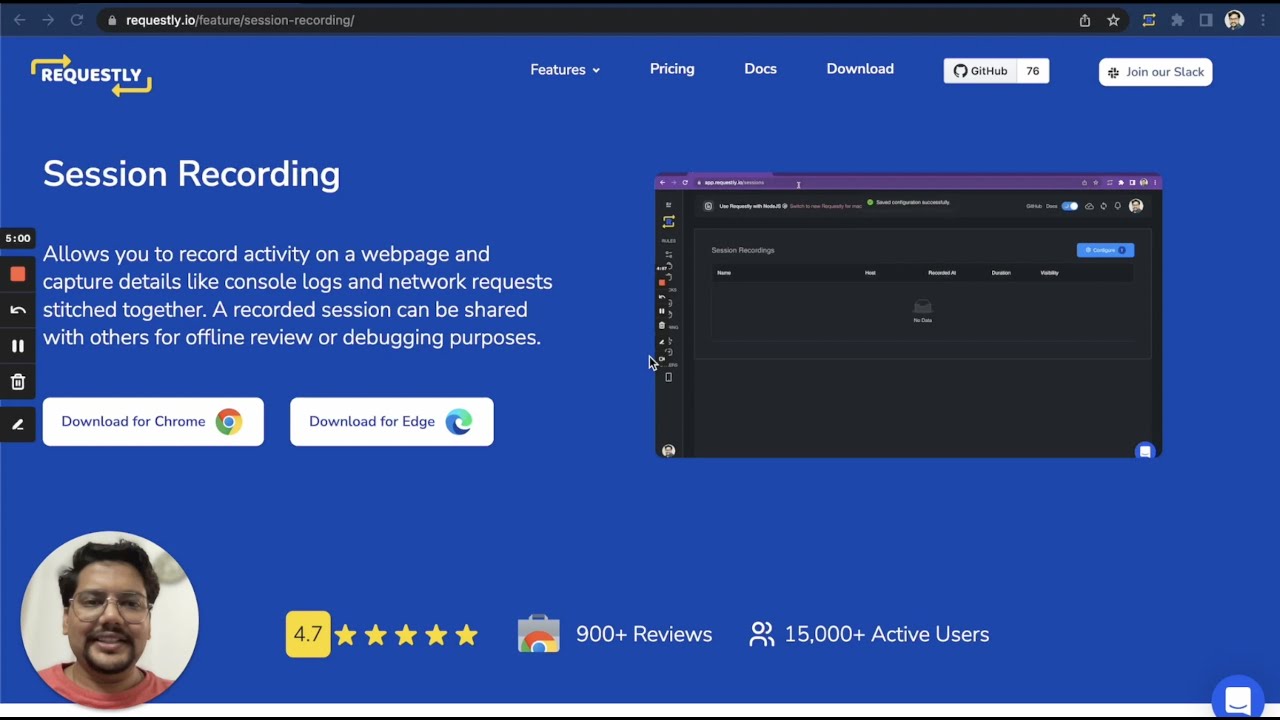
Task: Click the active users people icon
Action: [762, 634]
